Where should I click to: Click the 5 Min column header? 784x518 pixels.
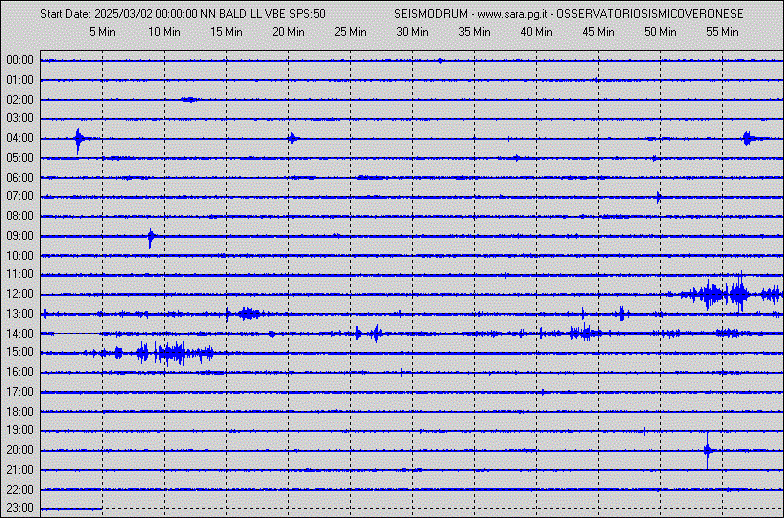tap(102, 32)
